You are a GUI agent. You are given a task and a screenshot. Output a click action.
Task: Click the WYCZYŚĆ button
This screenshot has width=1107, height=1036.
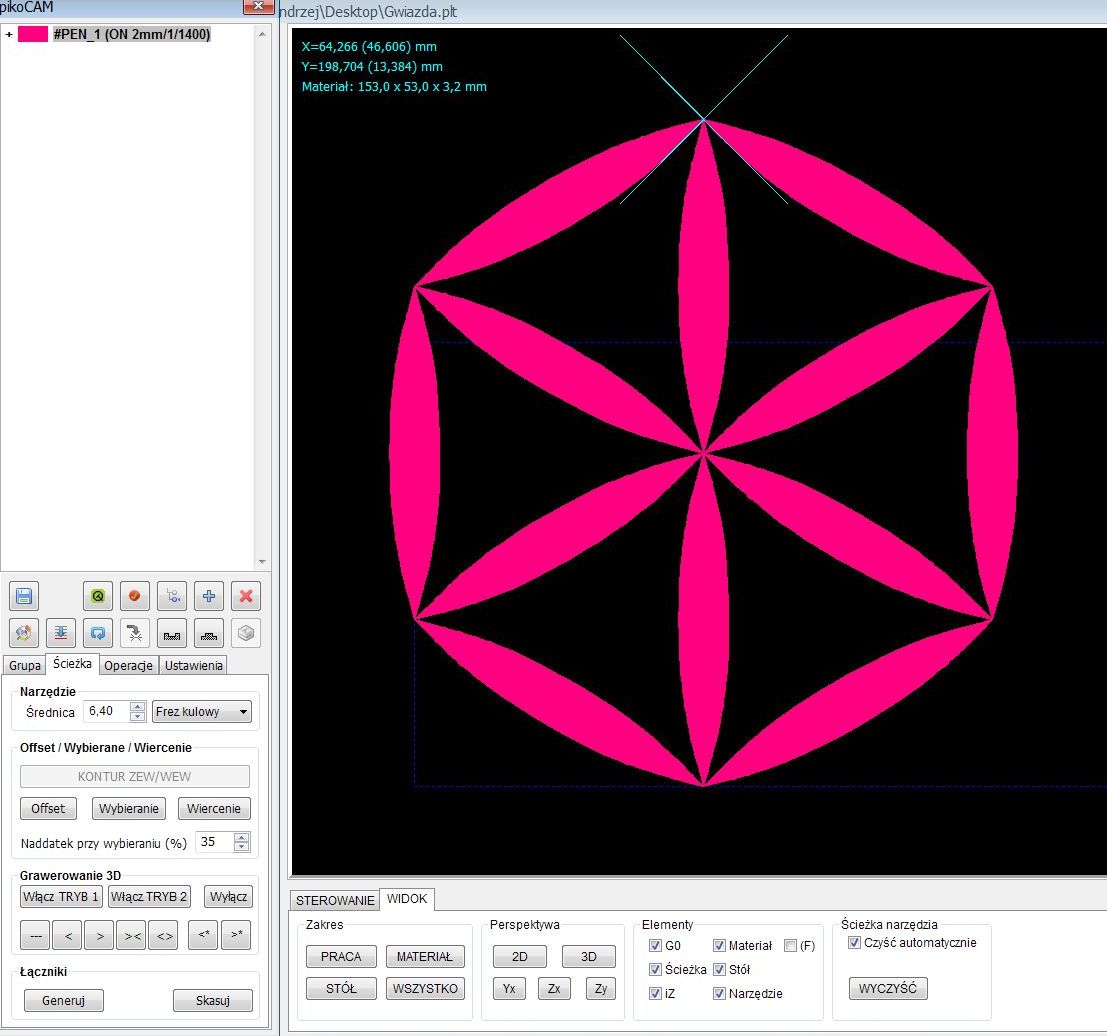888,989
